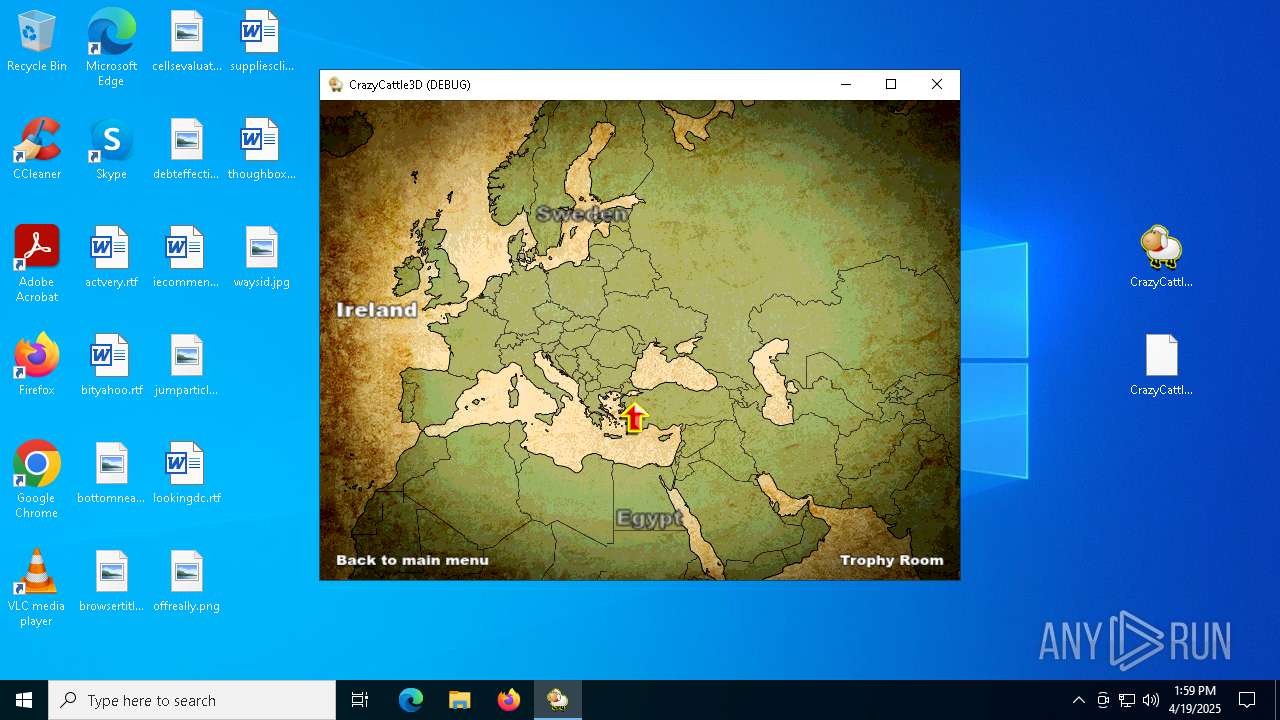Select the bityahoo.rtf document
Screen dimensions: 1280x720
click(111, 365)
